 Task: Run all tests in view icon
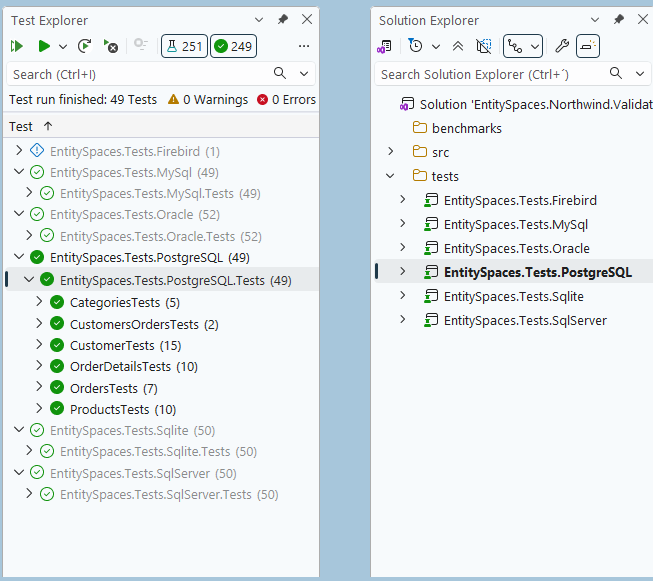point(17,46)
